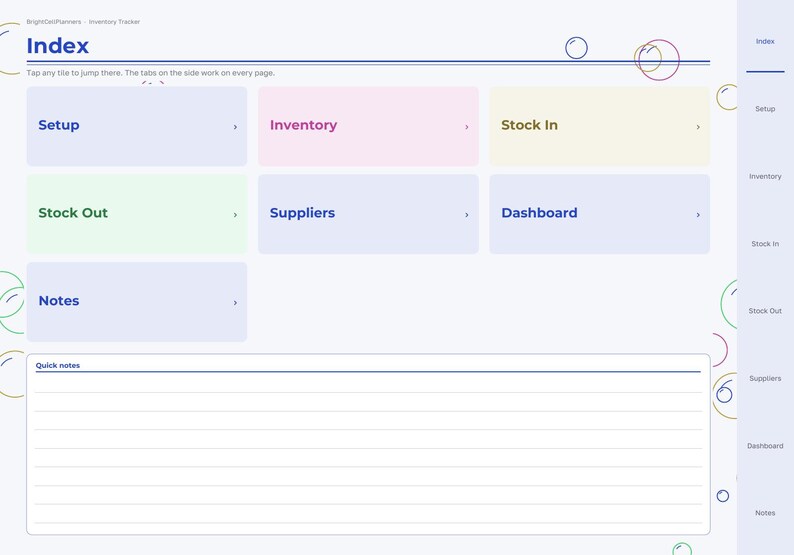The height and width of the screenshot is (555, 794).
Task: Click the Index page title
Action: pos(58,46)
